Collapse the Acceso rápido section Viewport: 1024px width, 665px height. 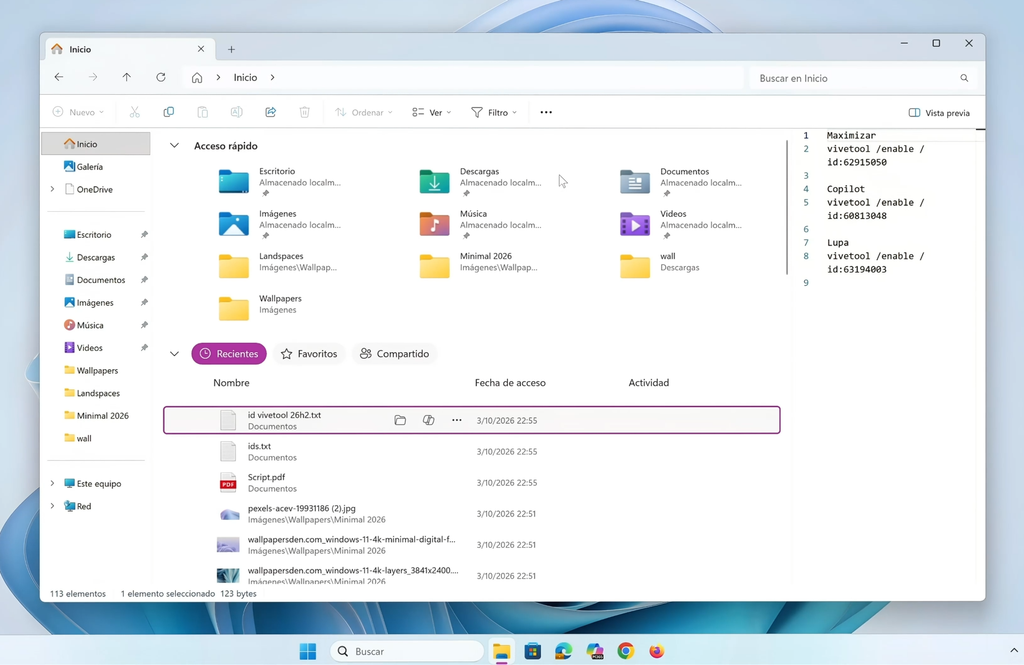[174, 146]
